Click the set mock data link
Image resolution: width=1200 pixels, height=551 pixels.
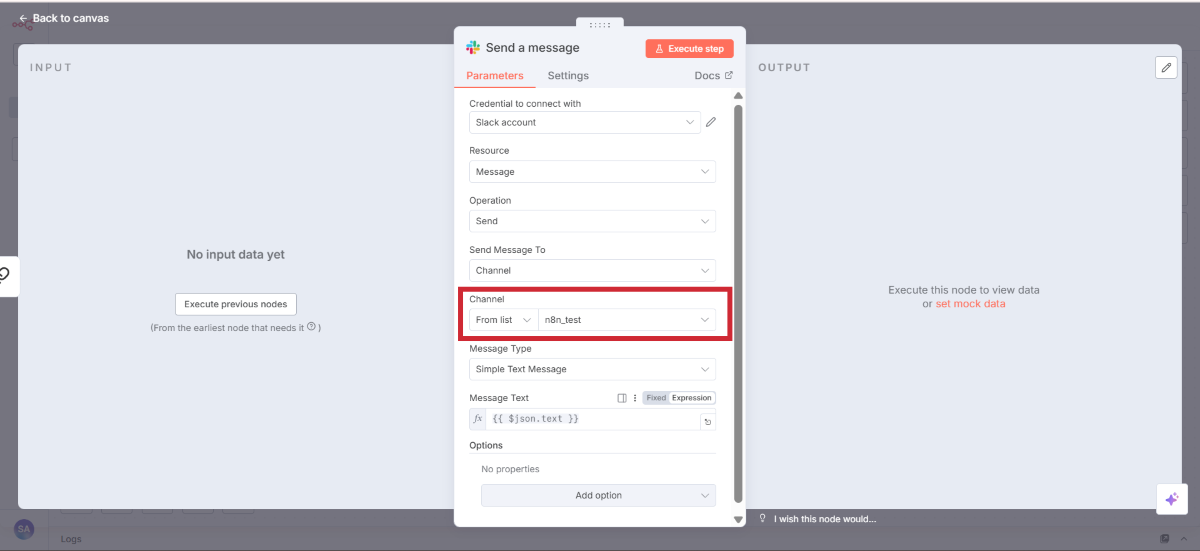click(970, 304)
